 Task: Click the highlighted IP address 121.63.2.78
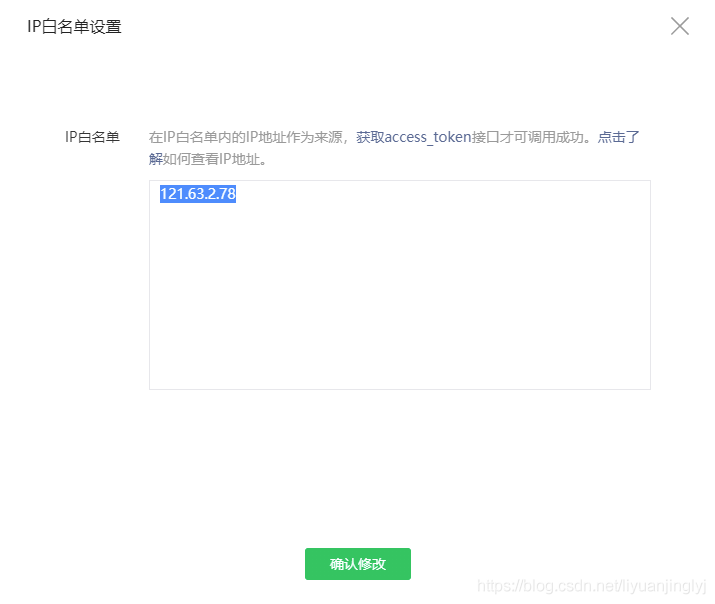[197, 195]
